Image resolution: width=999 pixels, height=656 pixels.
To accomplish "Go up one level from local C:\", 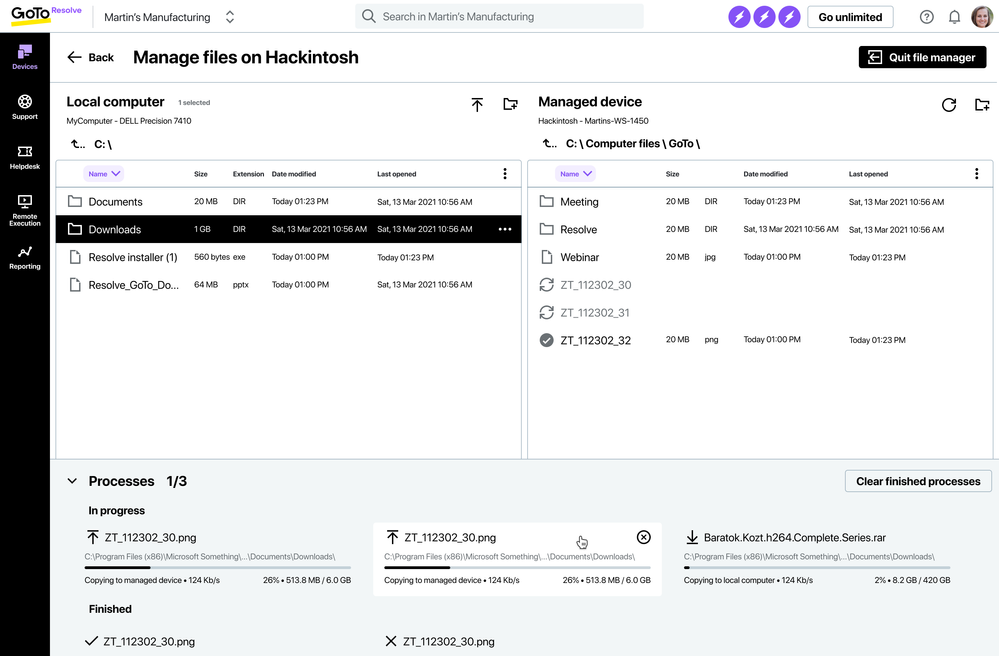I will point(78,144).
